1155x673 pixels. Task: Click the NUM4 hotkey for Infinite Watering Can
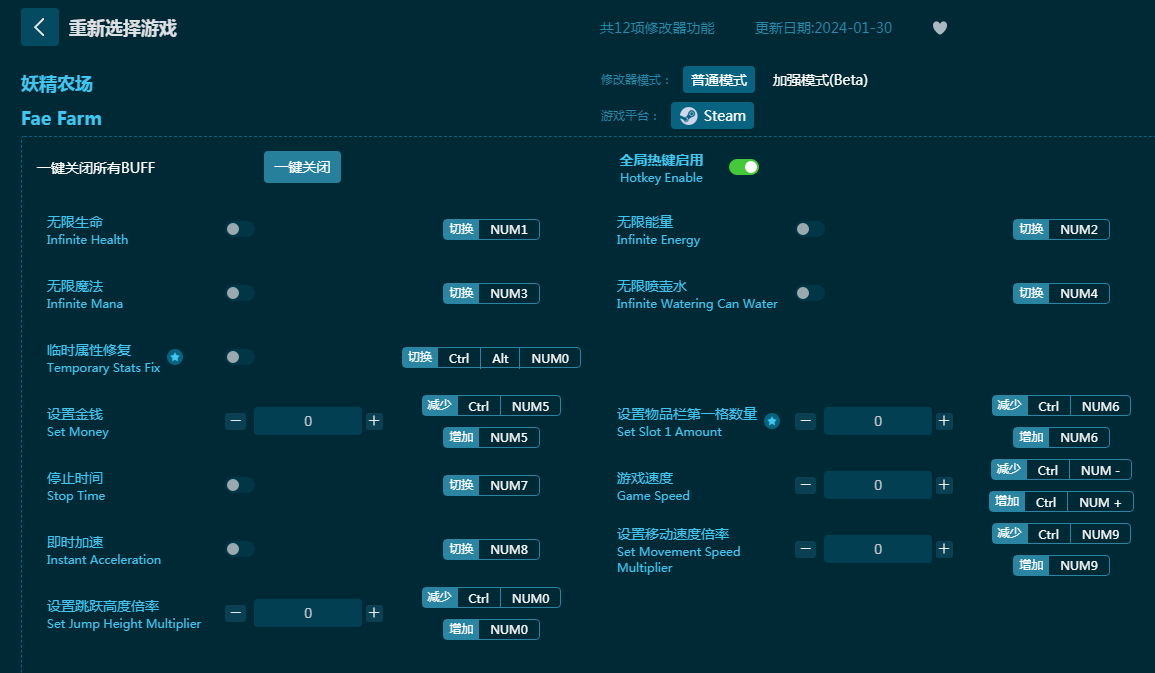(x=1061, y=294)
